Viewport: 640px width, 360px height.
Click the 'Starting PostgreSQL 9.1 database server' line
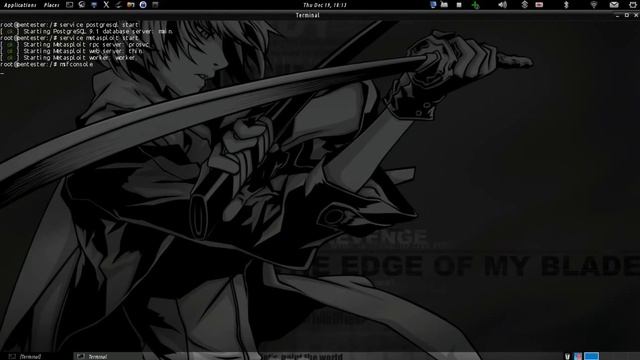(x=86, y=31)
